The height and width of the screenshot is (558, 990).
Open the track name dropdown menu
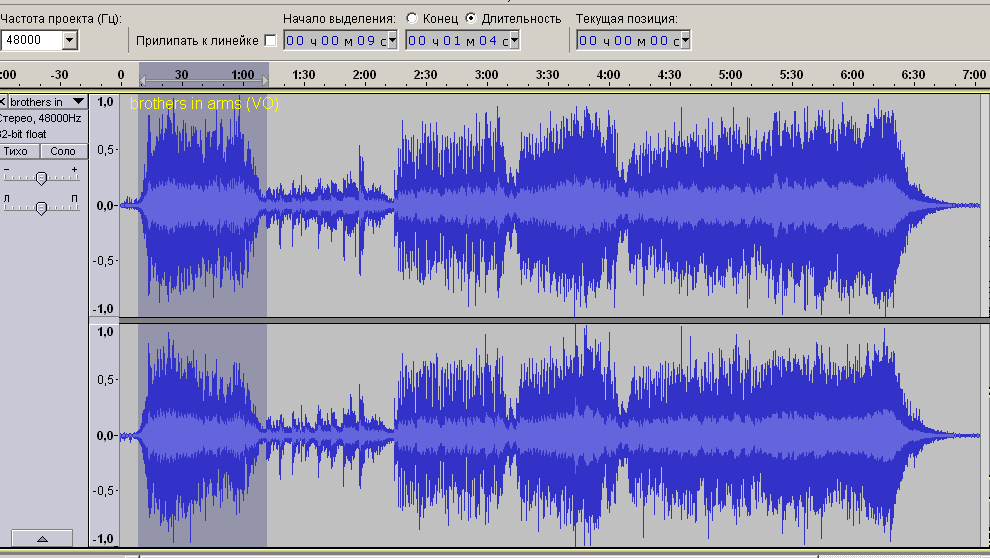click(x=78, y=102)
